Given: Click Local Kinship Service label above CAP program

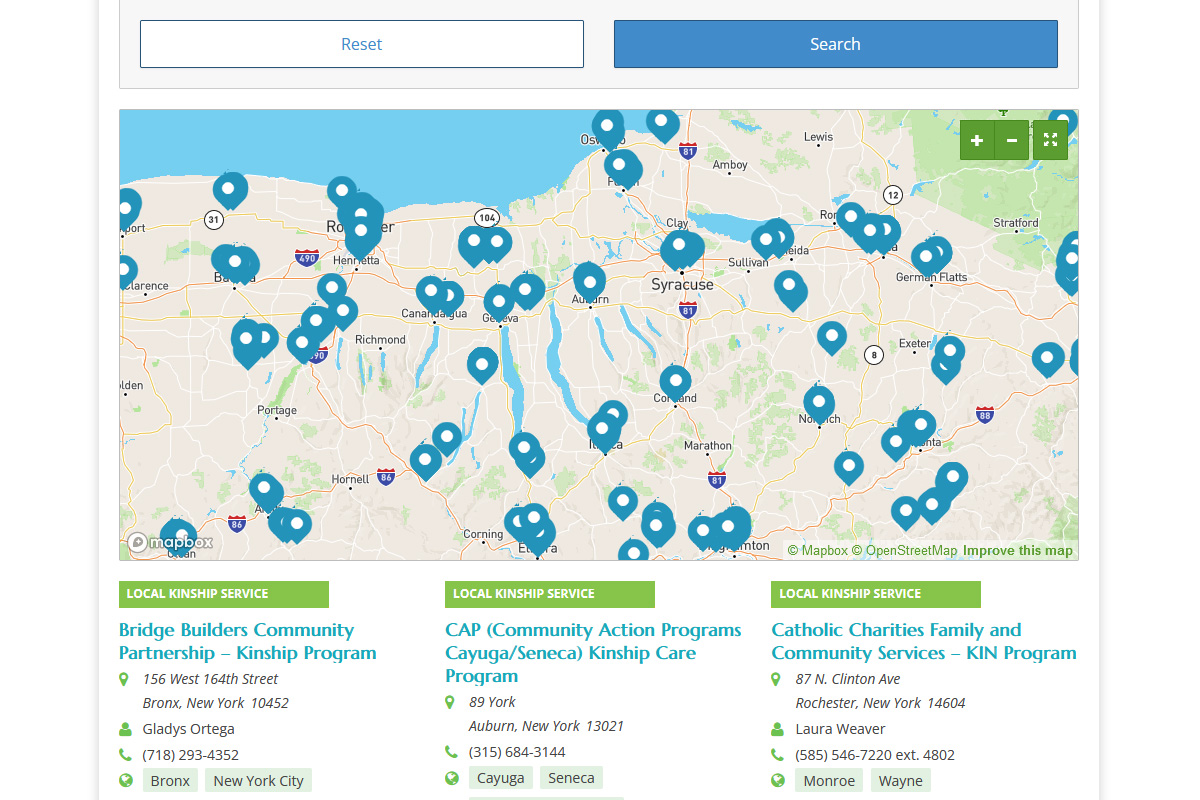Looking at the screenshot, I should tap(550, 594).
